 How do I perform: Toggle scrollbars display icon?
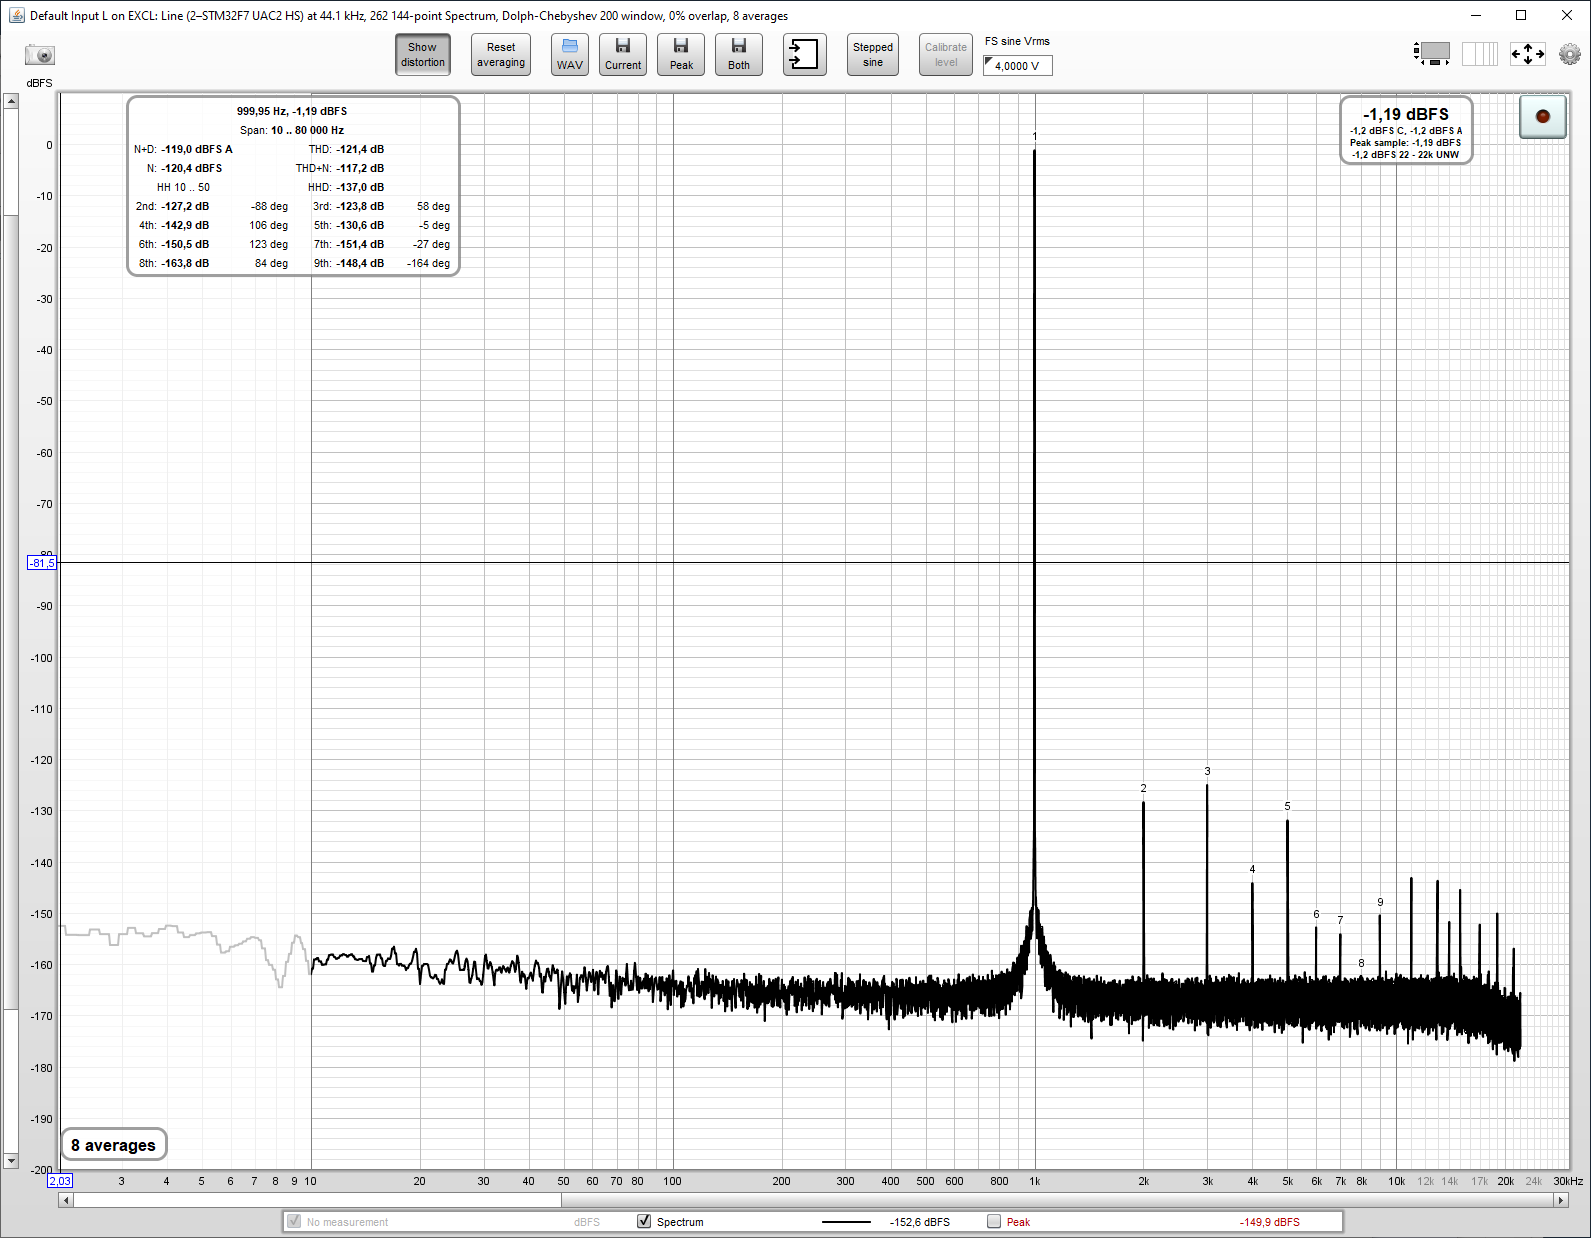tap(1432, 54)
